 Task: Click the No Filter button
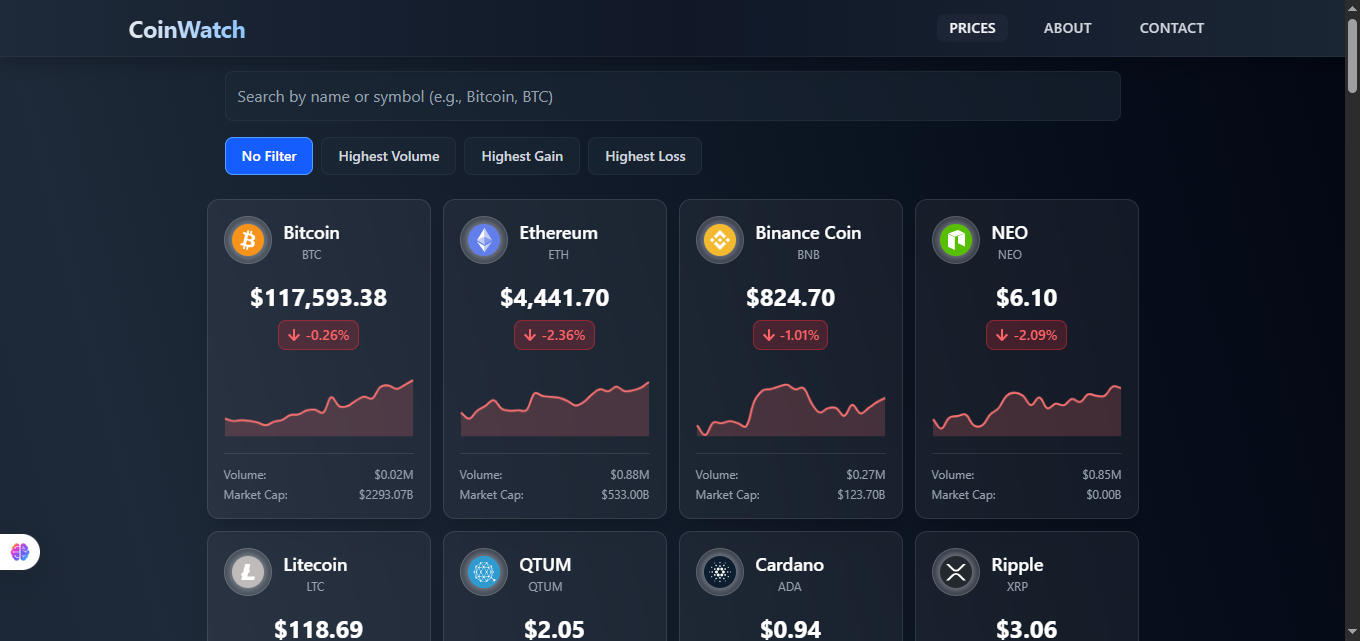pyautogui.click(x=268, y=156)
